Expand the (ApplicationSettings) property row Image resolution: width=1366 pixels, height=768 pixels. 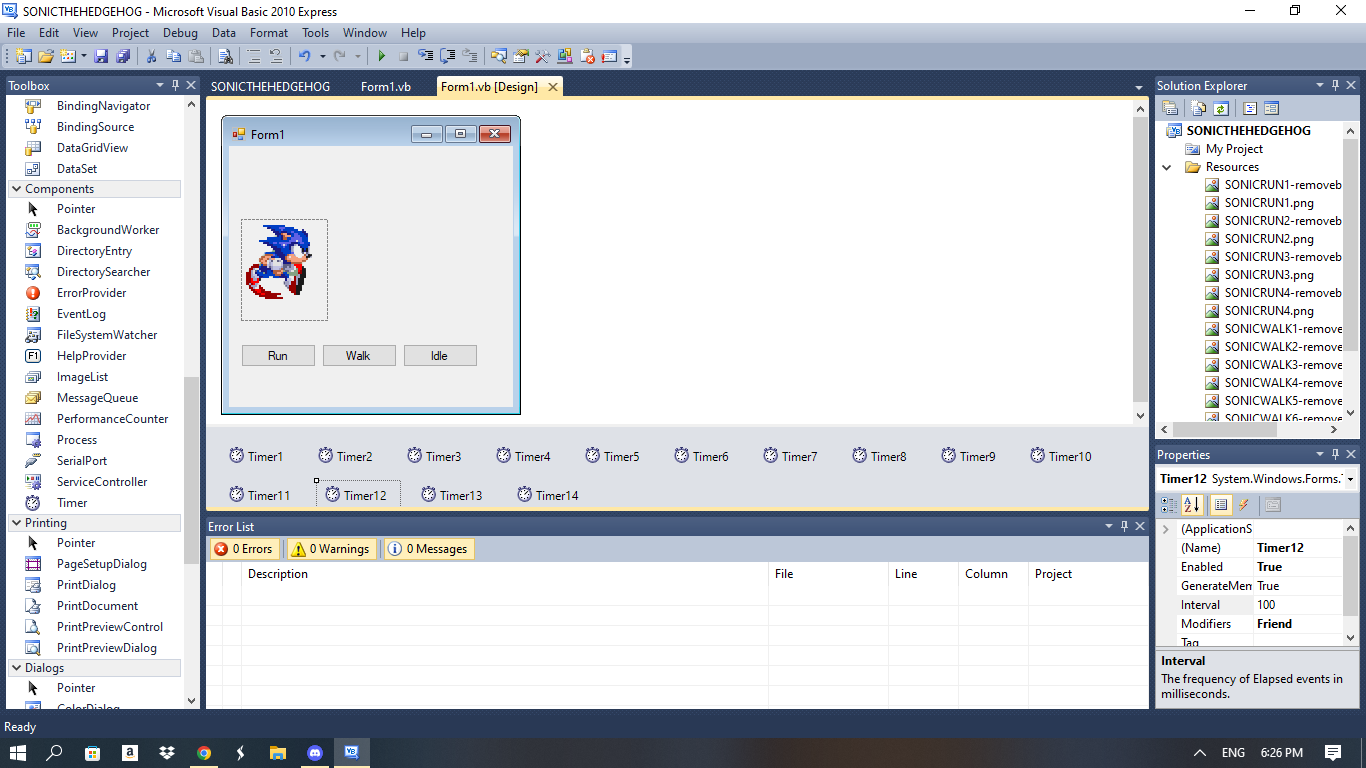coord(1166,529)
